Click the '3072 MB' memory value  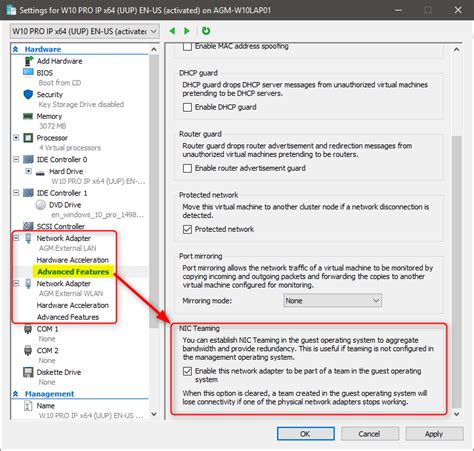tap(53, 126)
